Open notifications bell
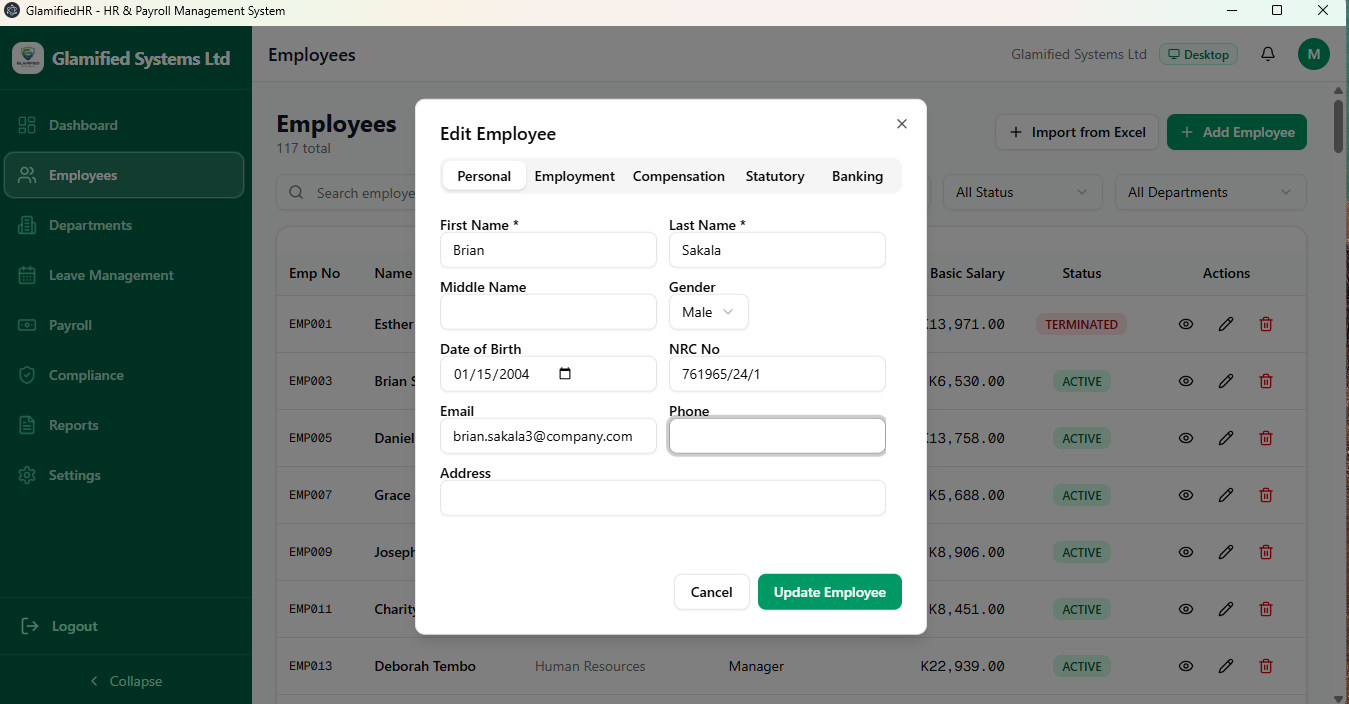Image resolution: width=1349 pixels, height=704 pixels. pyautogui.click(x=1268, y=54)
